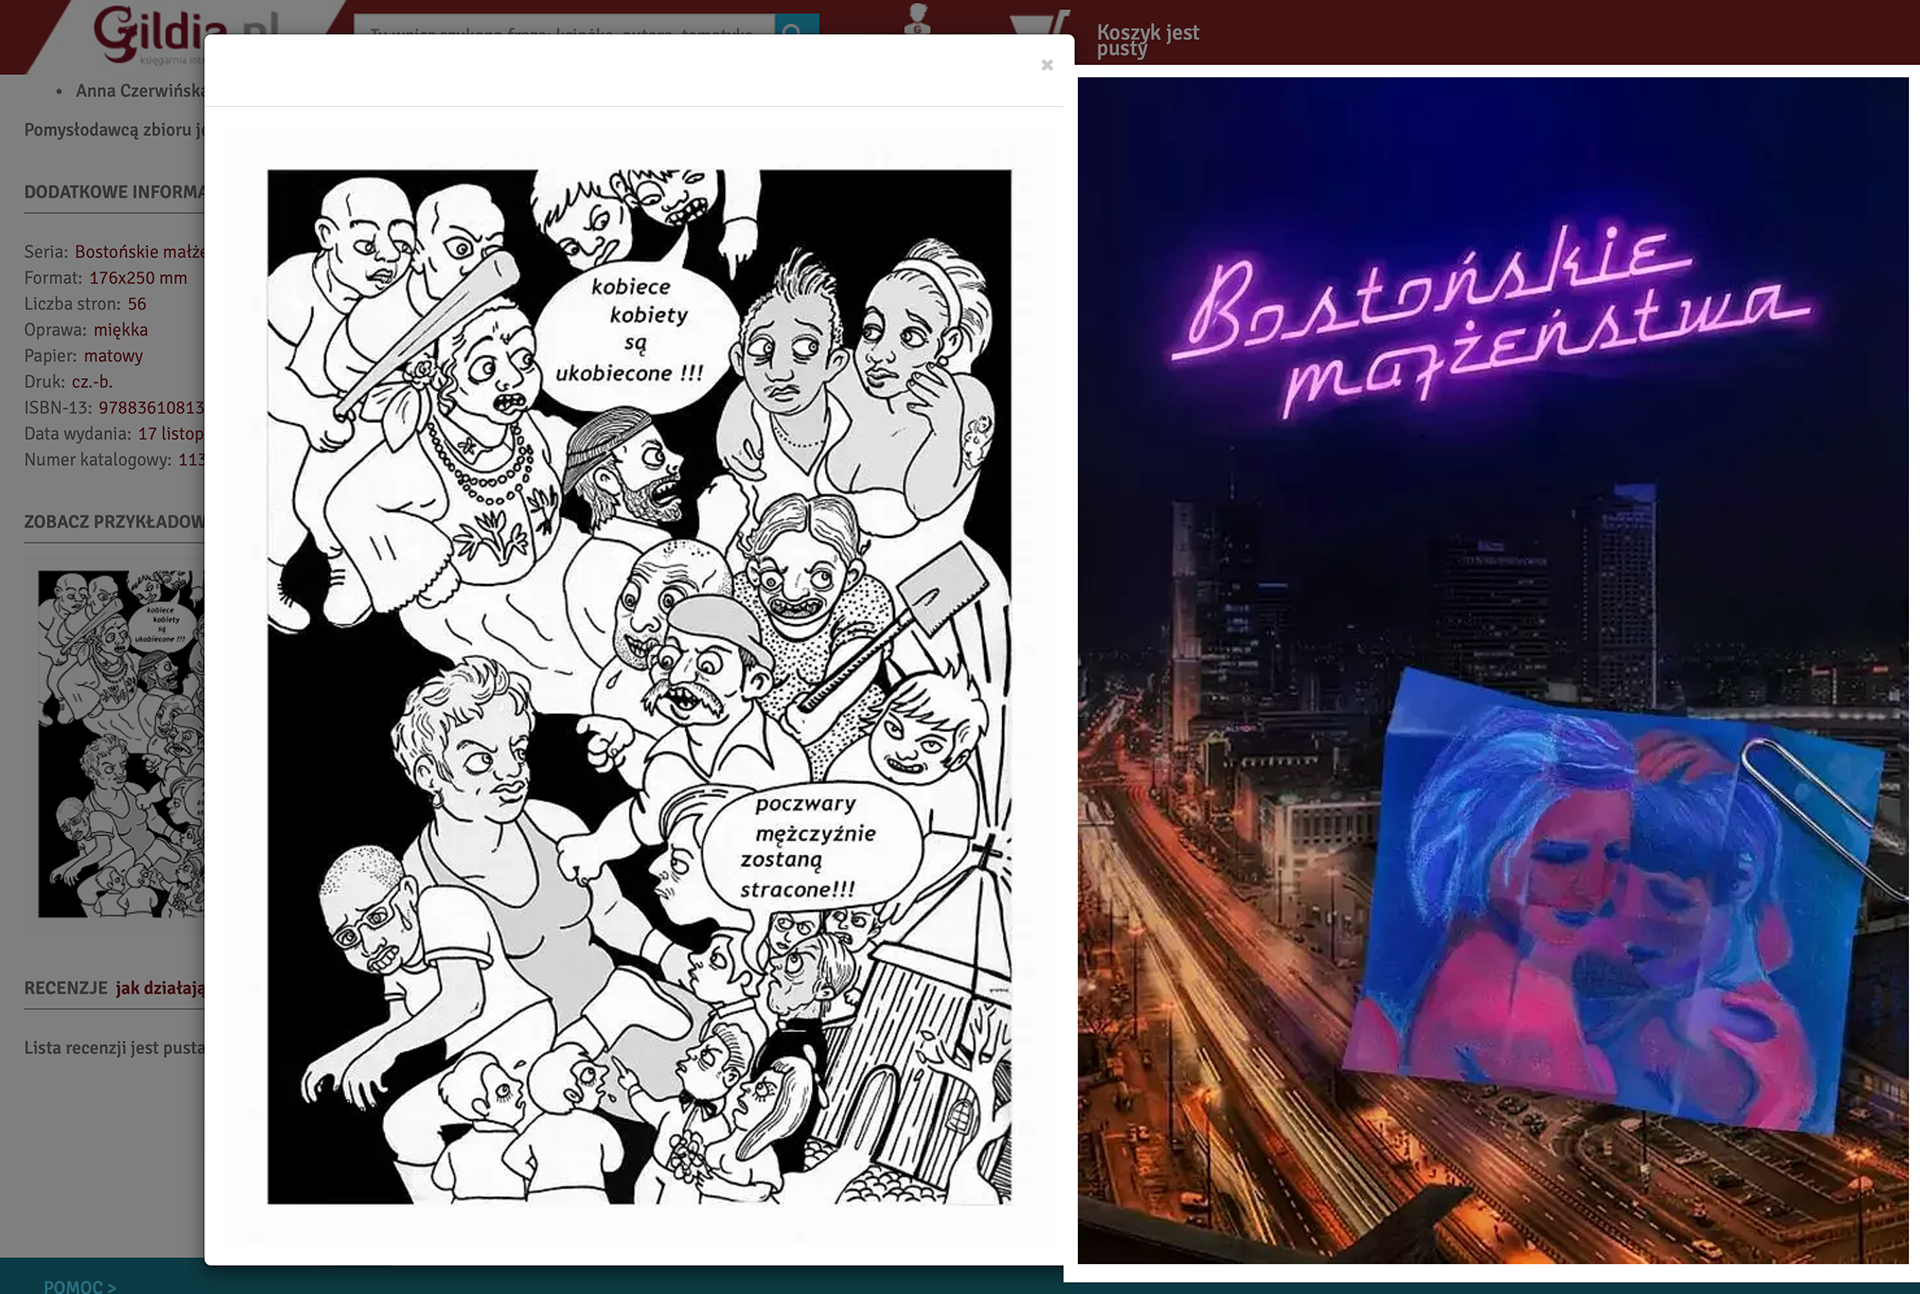Screen dimensions: 1920x1294
Task: Focus the search input field
Action: pyautogui.click(x=564, y=25)
